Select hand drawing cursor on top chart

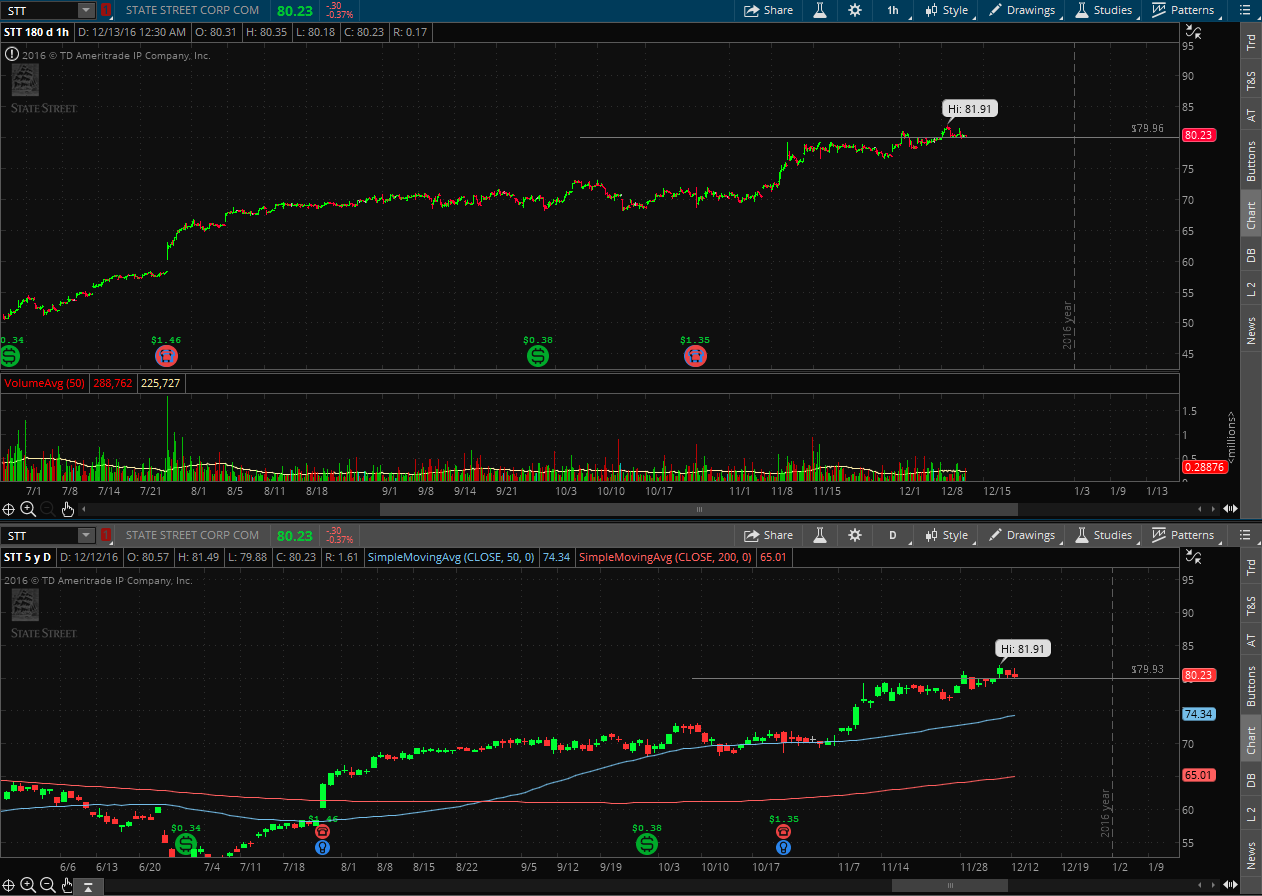[68, 509]
